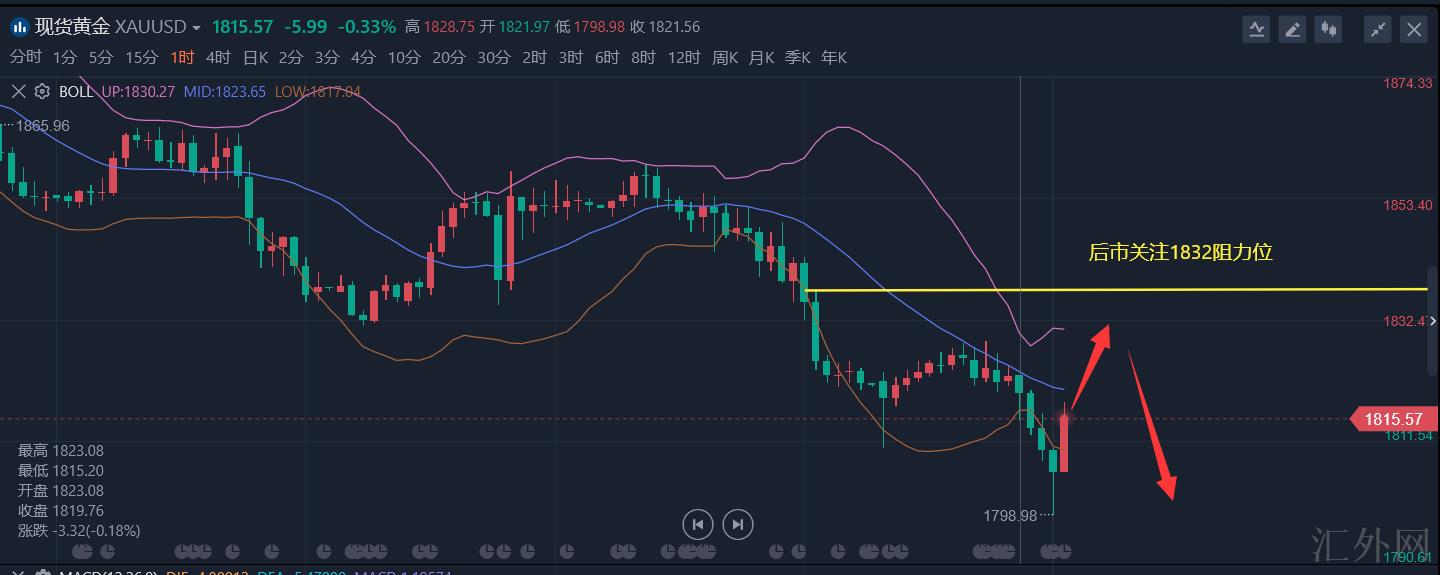Click the yellow 1832 resistance line
The width and height of the screenshot is (1440, 575).
(x=1100, y=290)
